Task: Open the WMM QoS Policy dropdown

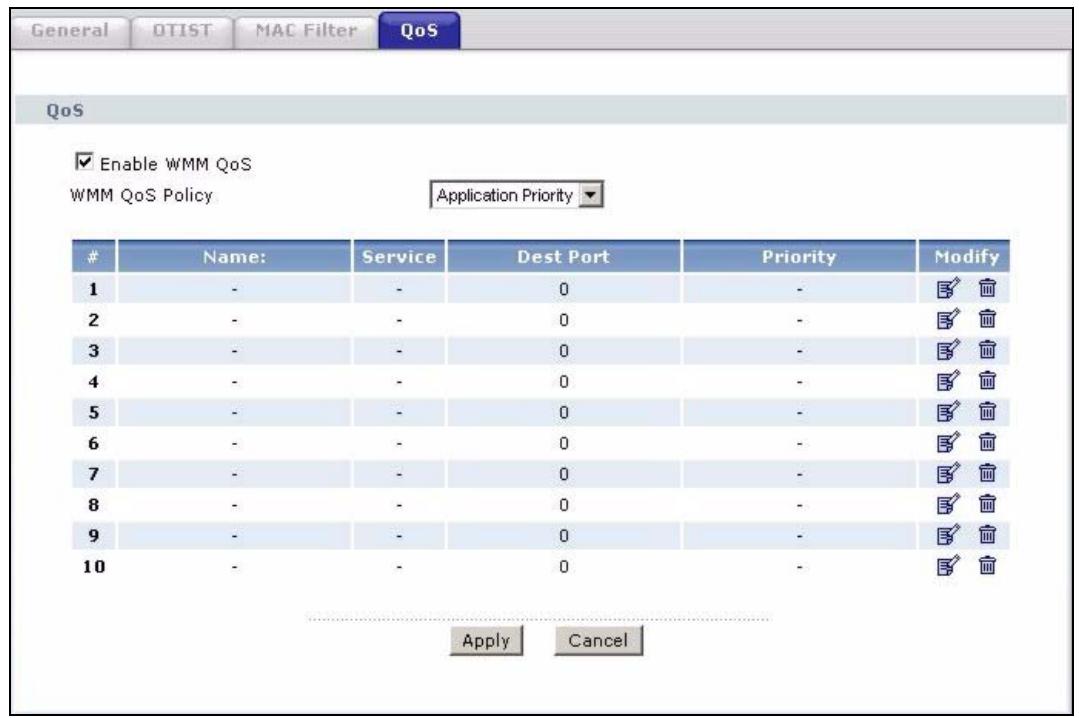Action: pyautogui.click(x=517, y=195)
